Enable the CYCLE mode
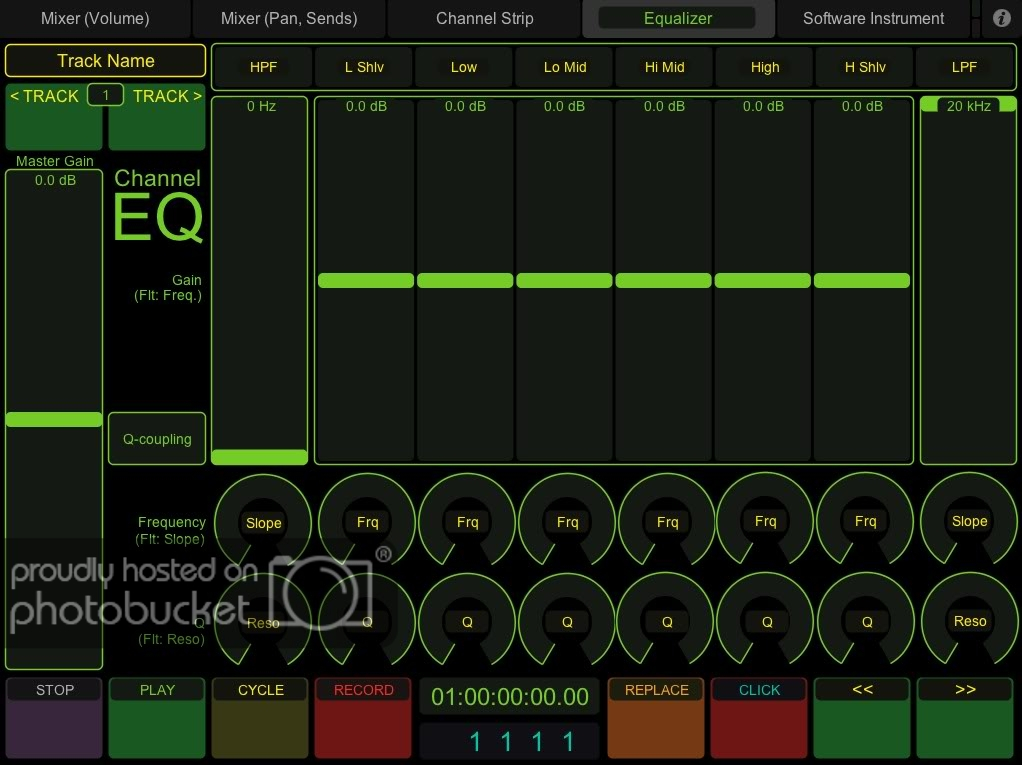Screen dimensions: 1022x765 coord(261,718)
